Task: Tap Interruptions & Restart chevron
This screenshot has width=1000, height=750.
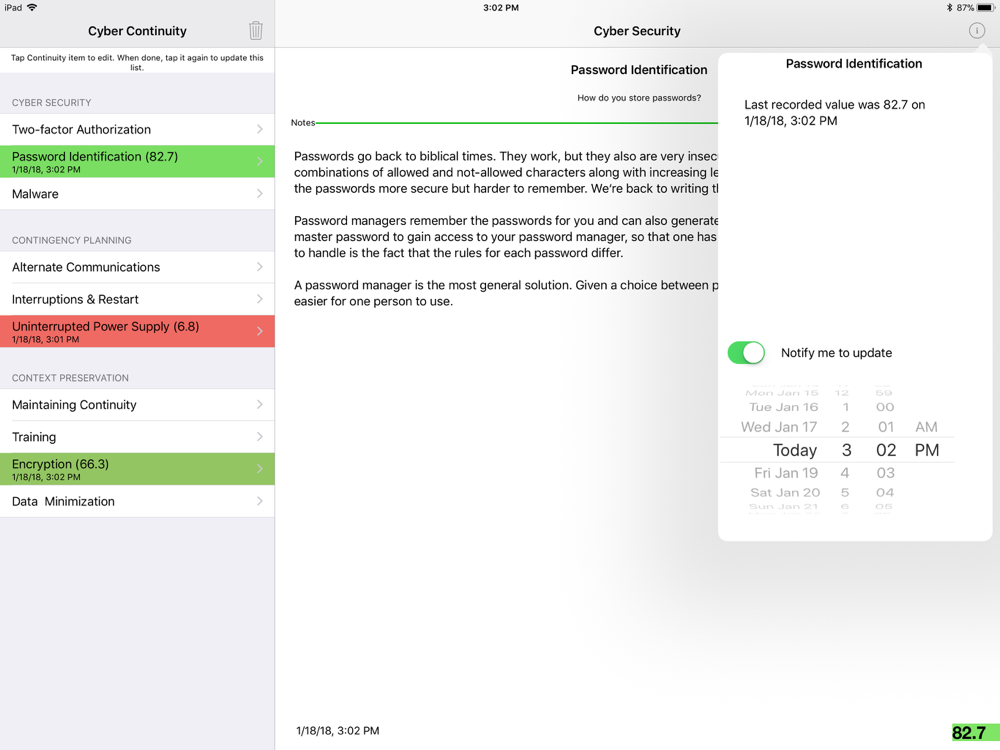Action: [x=260, y=299]
